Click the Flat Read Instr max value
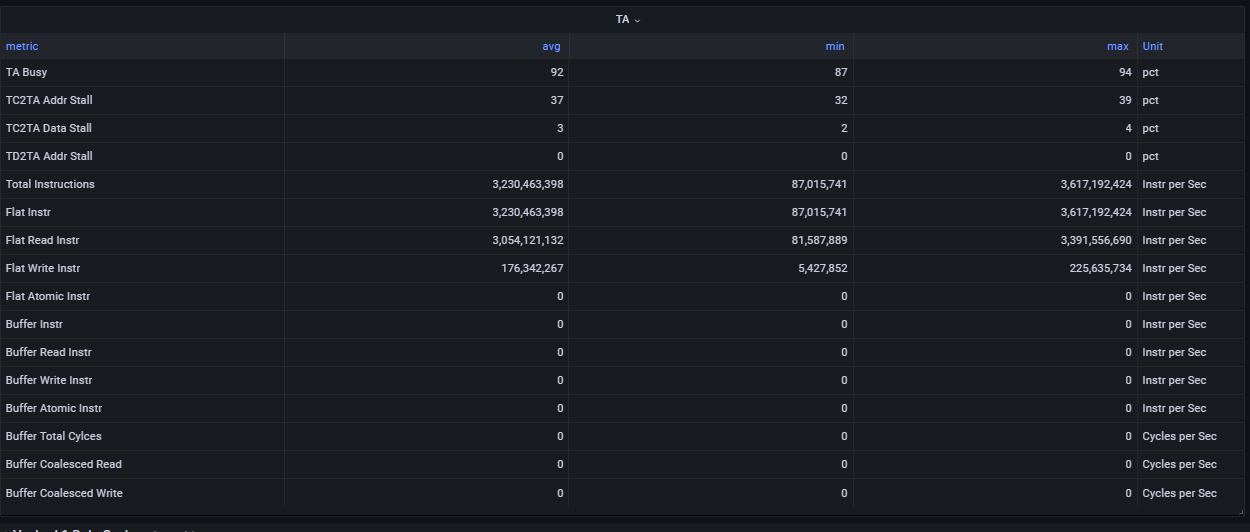1250x532 pixels. click(1096, 240)
